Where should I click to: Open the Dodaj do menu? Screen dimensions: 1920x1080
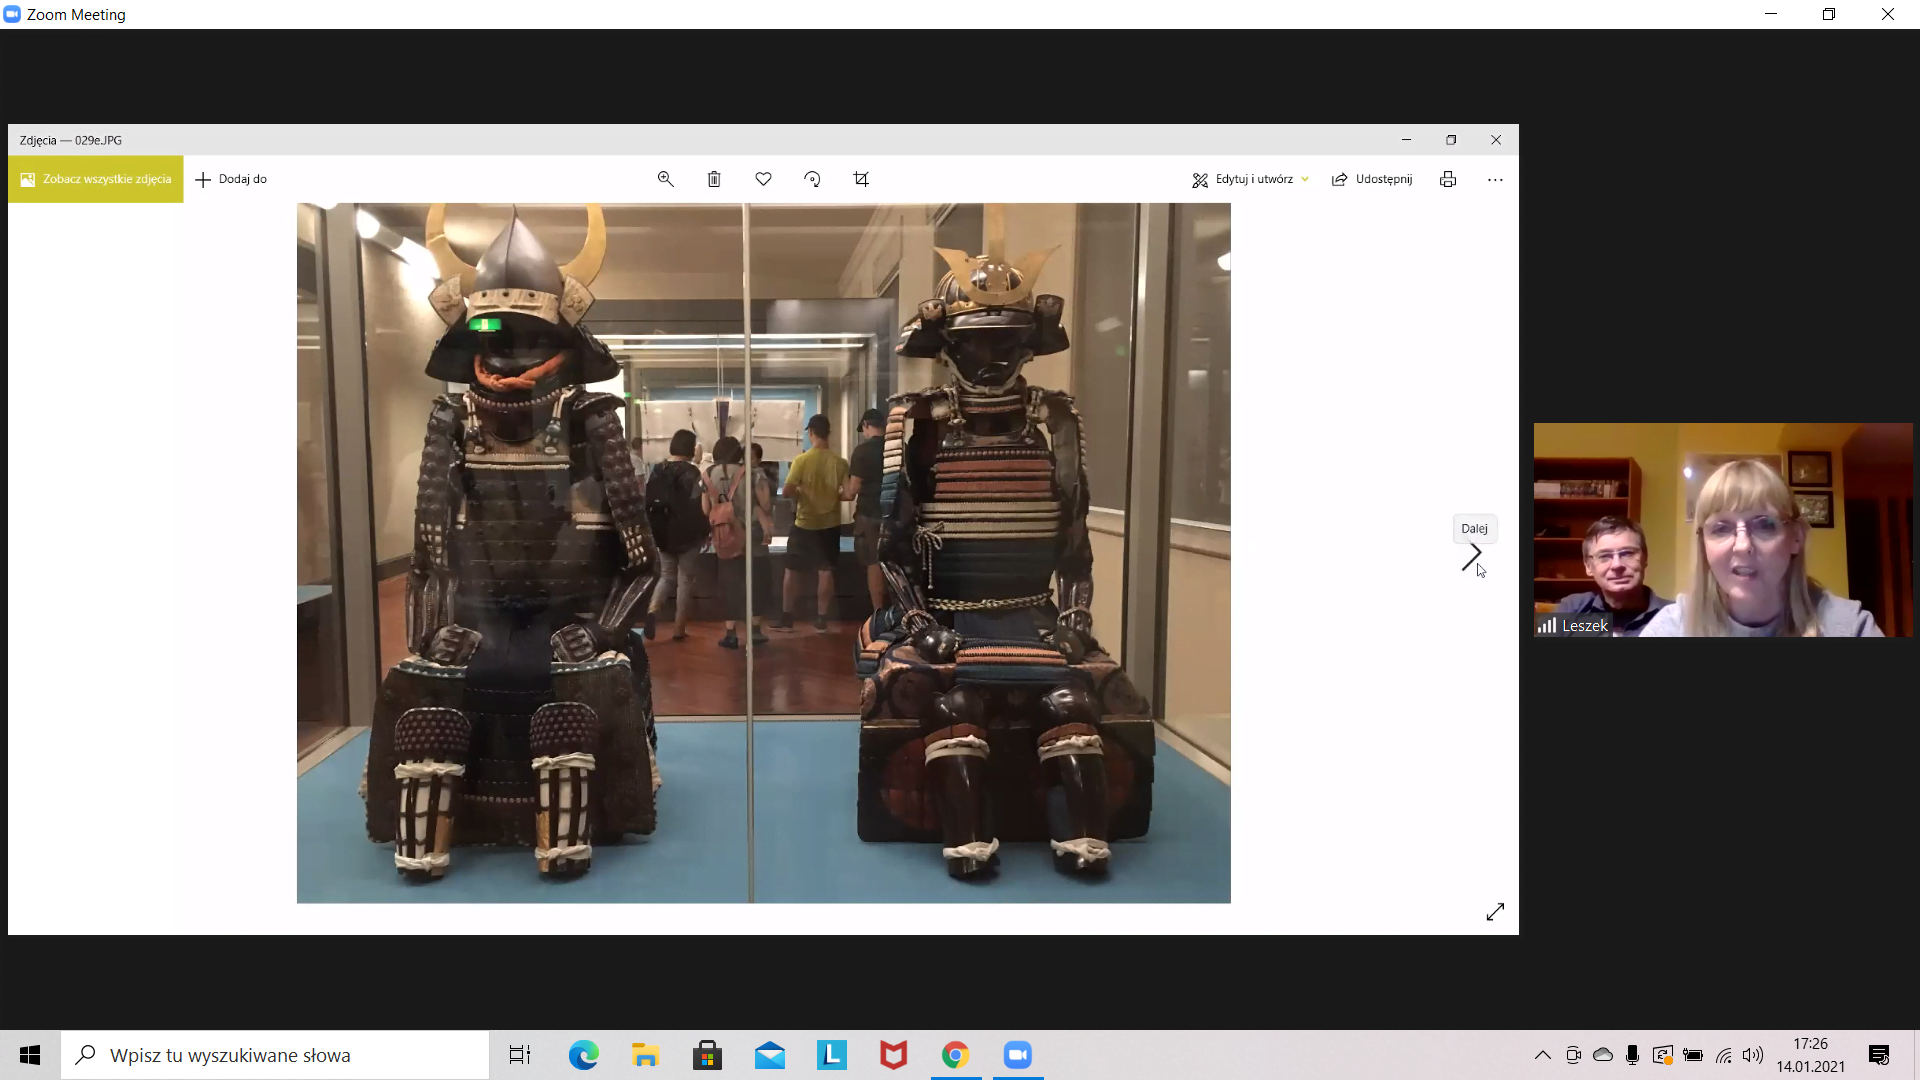tap(231, 179)
